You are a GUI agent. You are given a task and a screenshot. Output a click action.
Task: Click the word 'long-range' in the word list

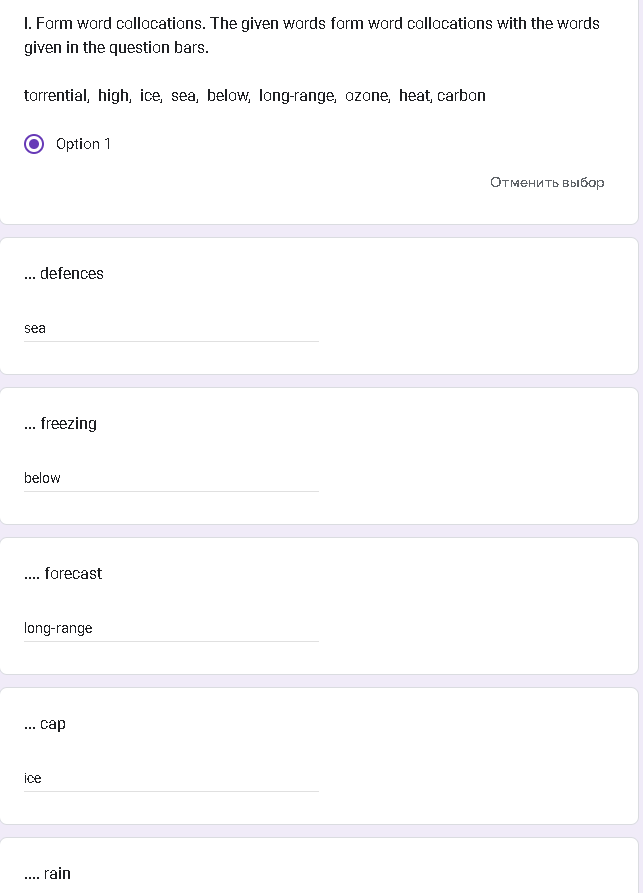click(x=296, y=96)
